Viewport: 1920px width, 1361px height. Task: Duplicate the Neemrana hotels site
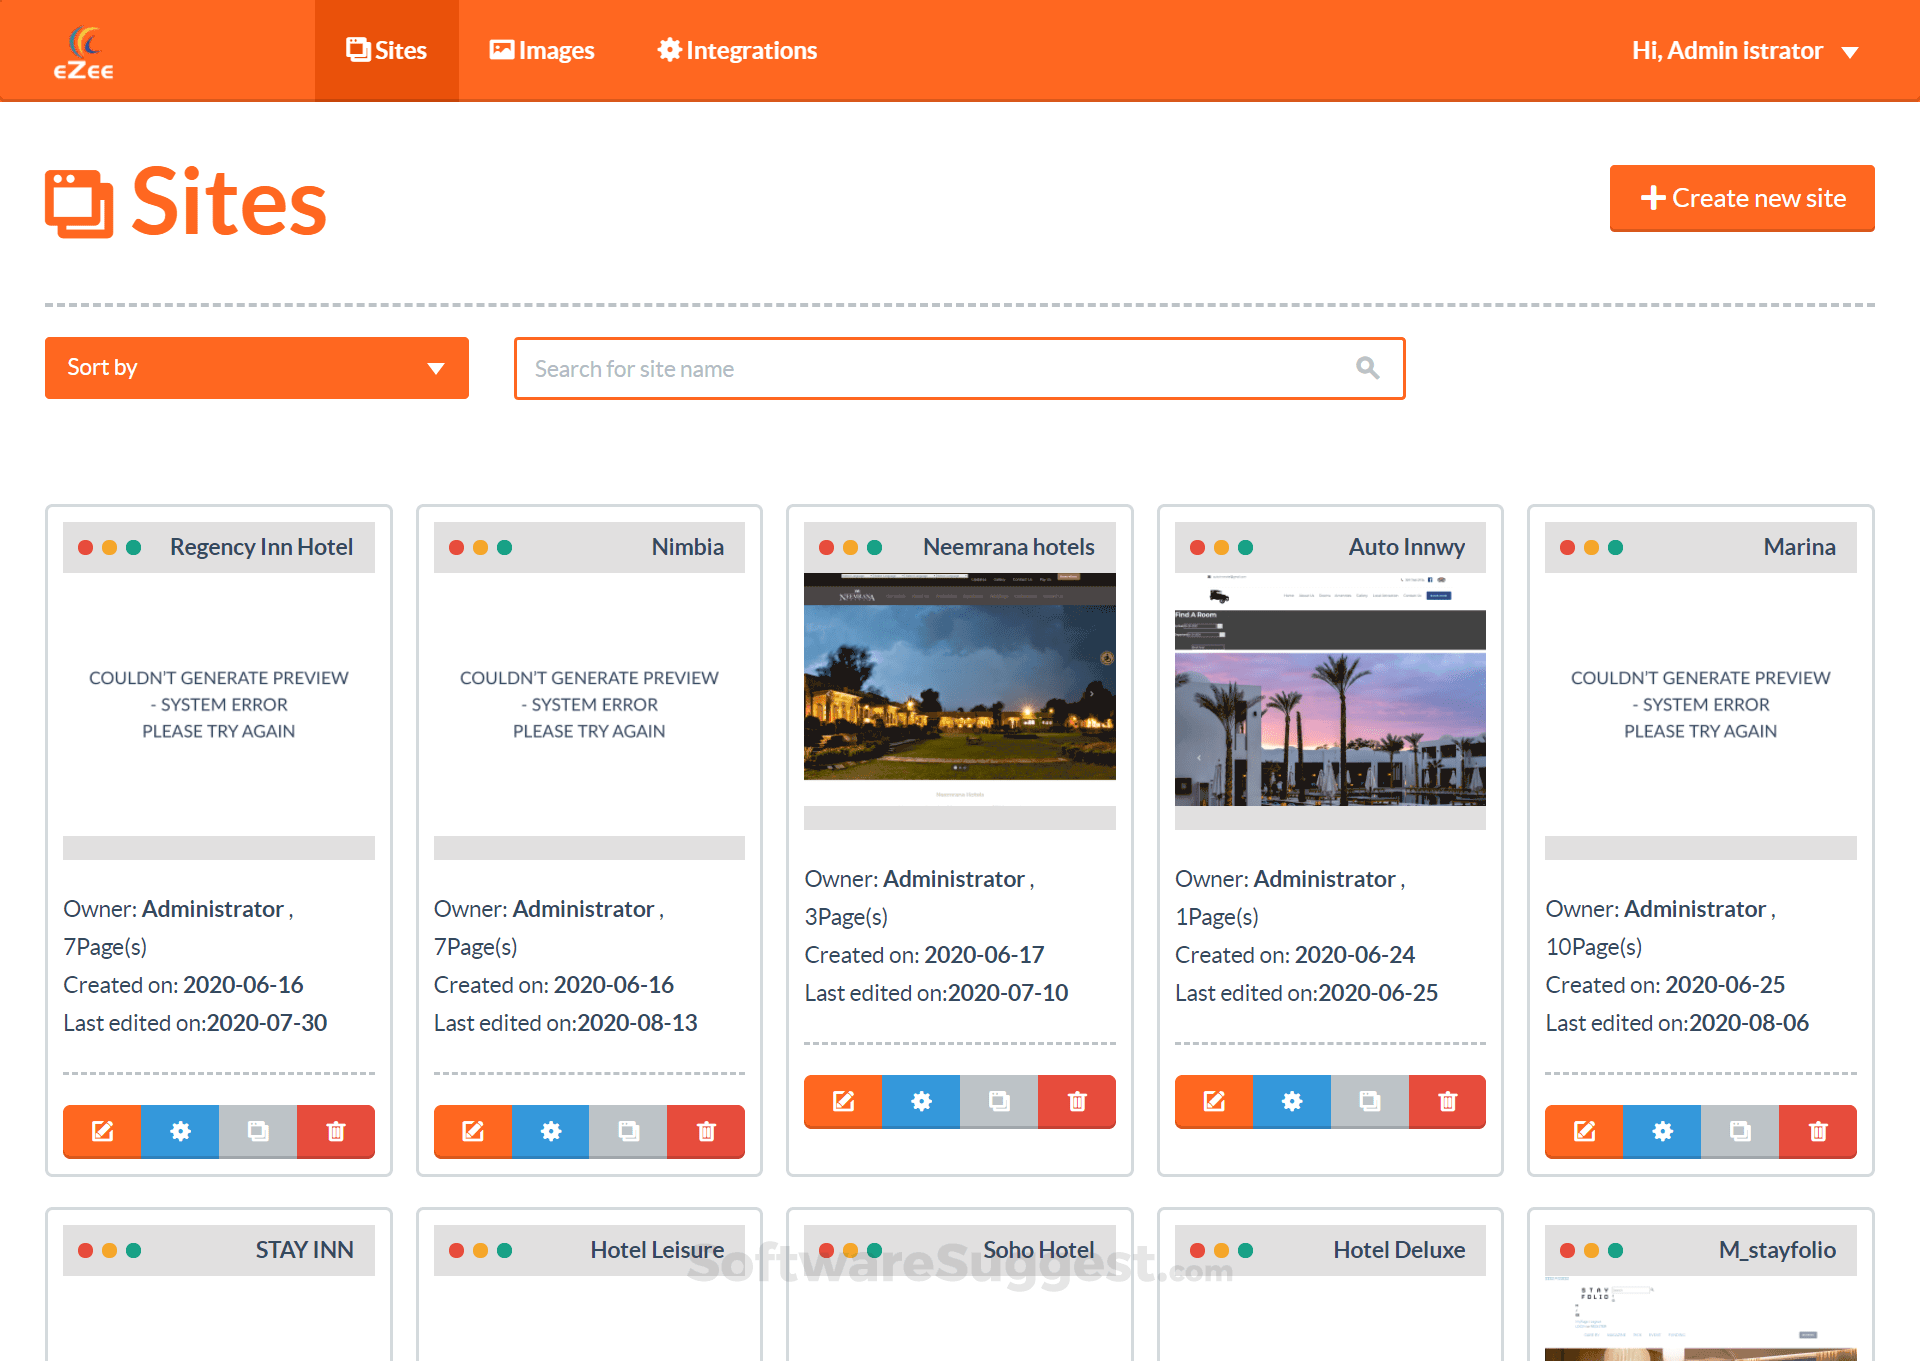point(999,1101)
